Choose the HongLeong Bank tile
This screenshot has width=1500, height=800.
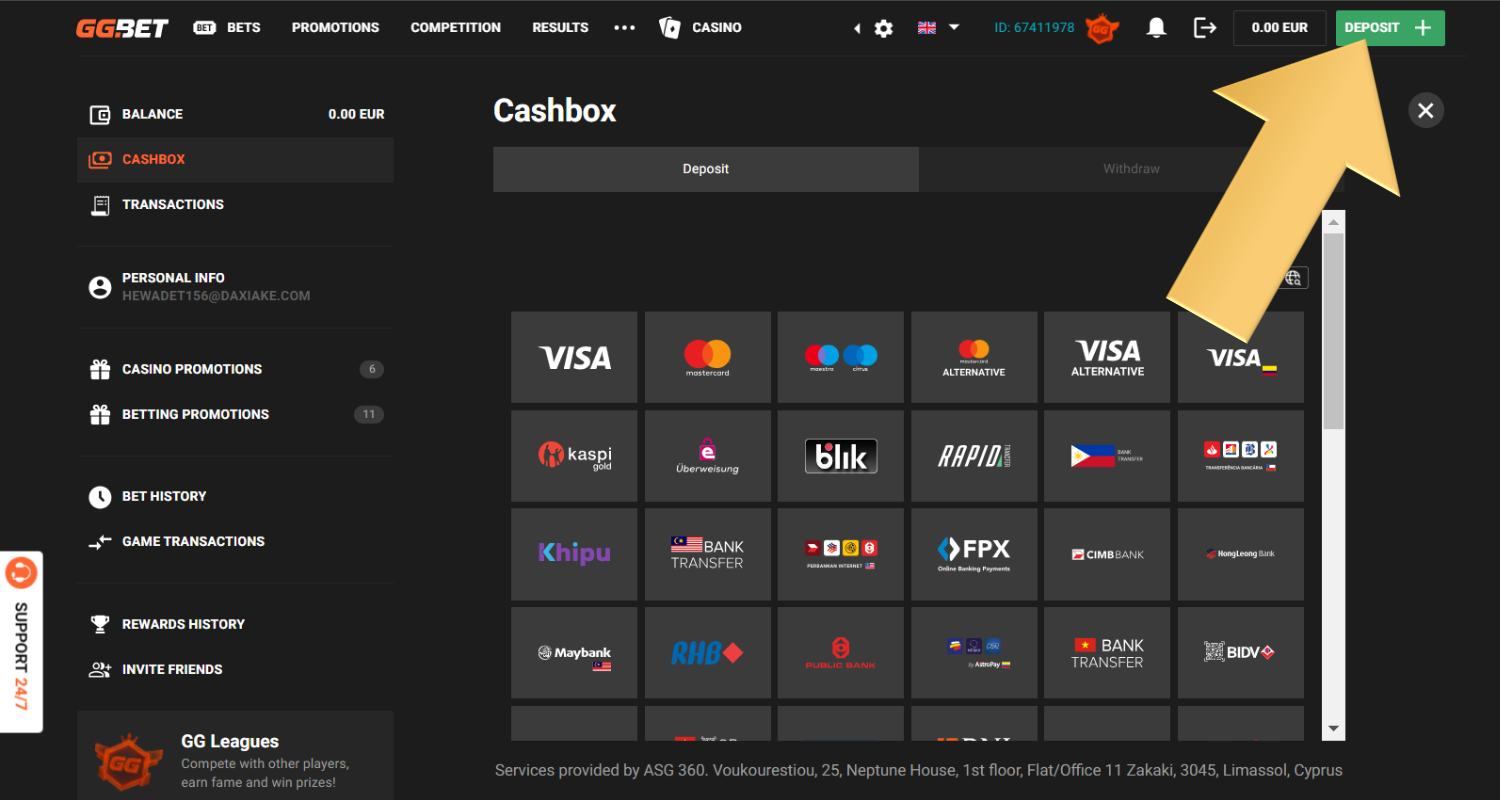pyautogui.click(x=1241, y=554)
